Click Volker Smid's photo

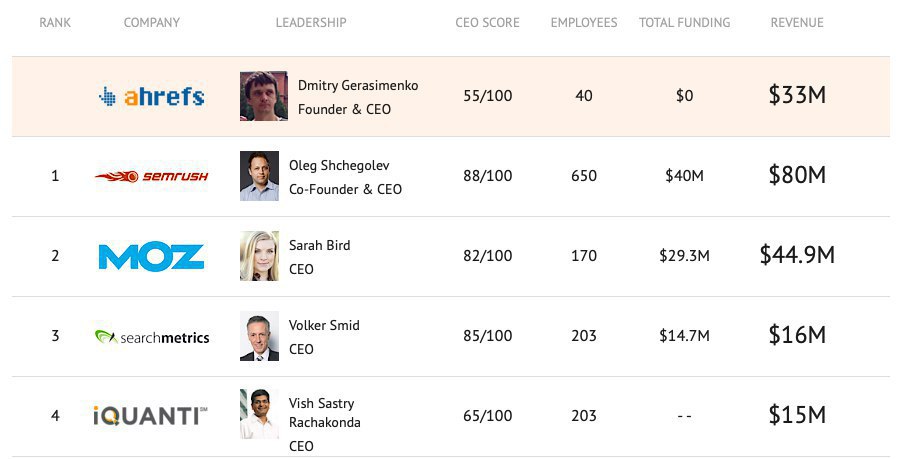click(259, 336)
